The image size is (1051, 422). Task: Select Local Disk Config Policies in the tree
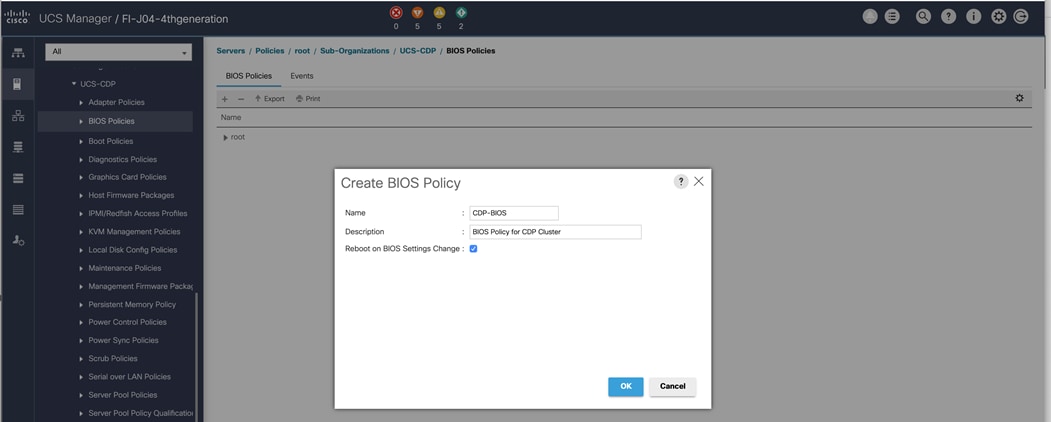pyautogui.click(x=133, y=250)
